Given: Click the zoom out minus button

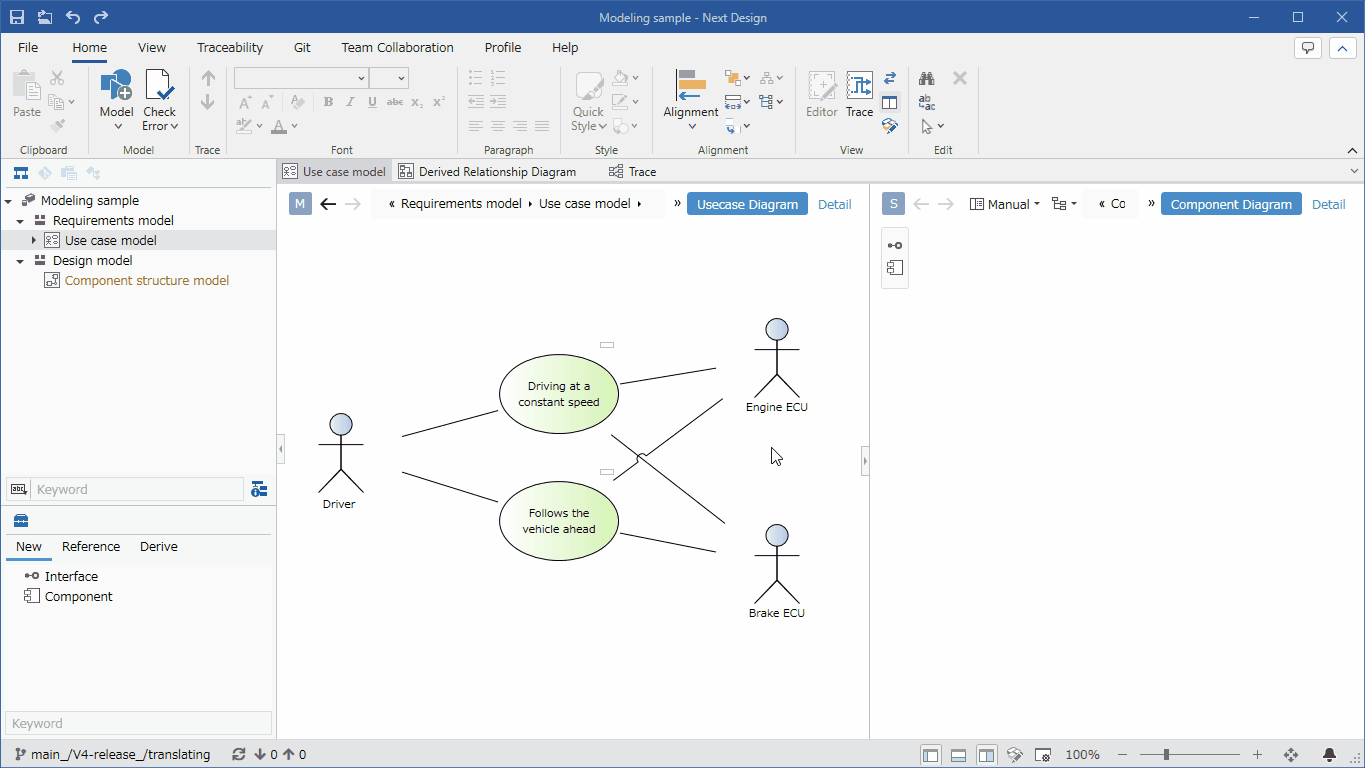Looking at the screenshot, I should (1123, 755).
